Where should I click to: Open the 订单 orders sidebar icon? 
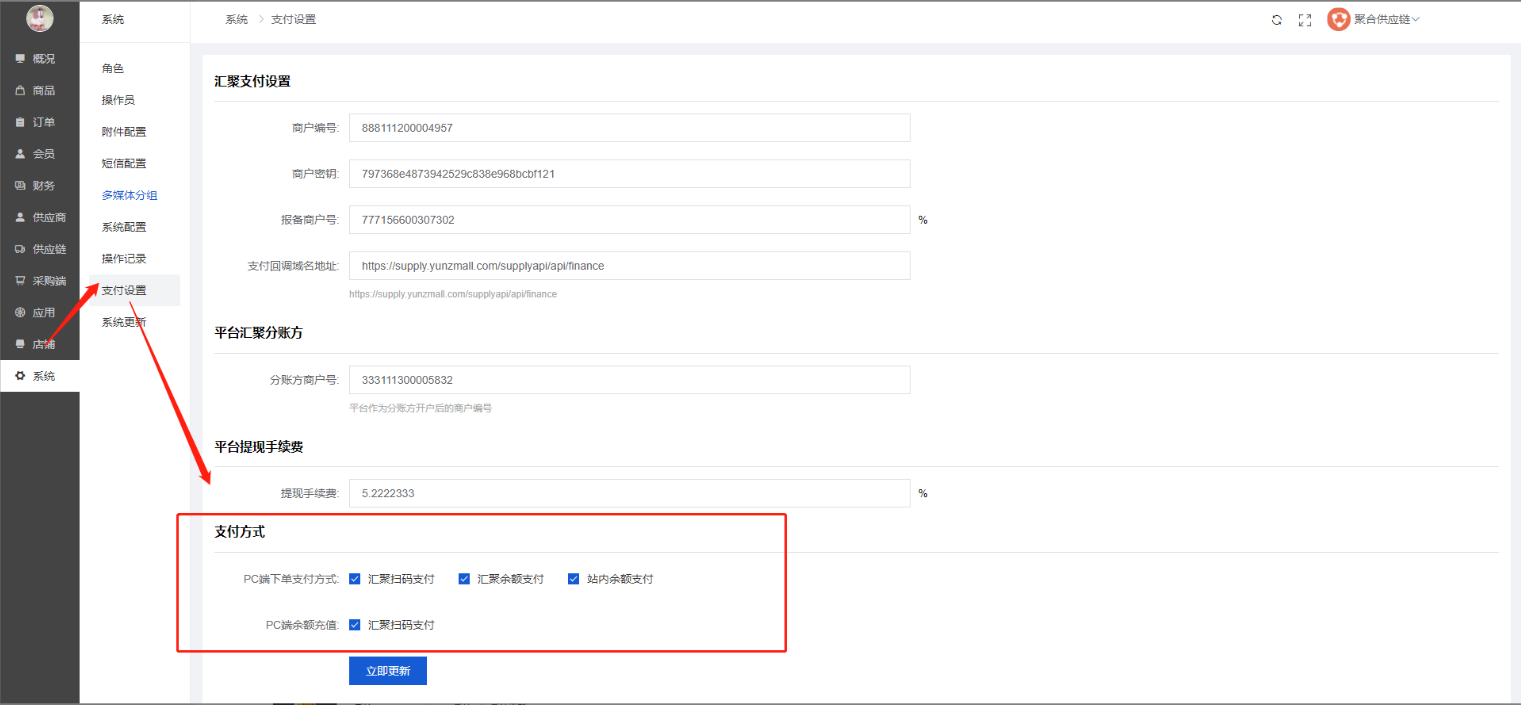[20, 122]
